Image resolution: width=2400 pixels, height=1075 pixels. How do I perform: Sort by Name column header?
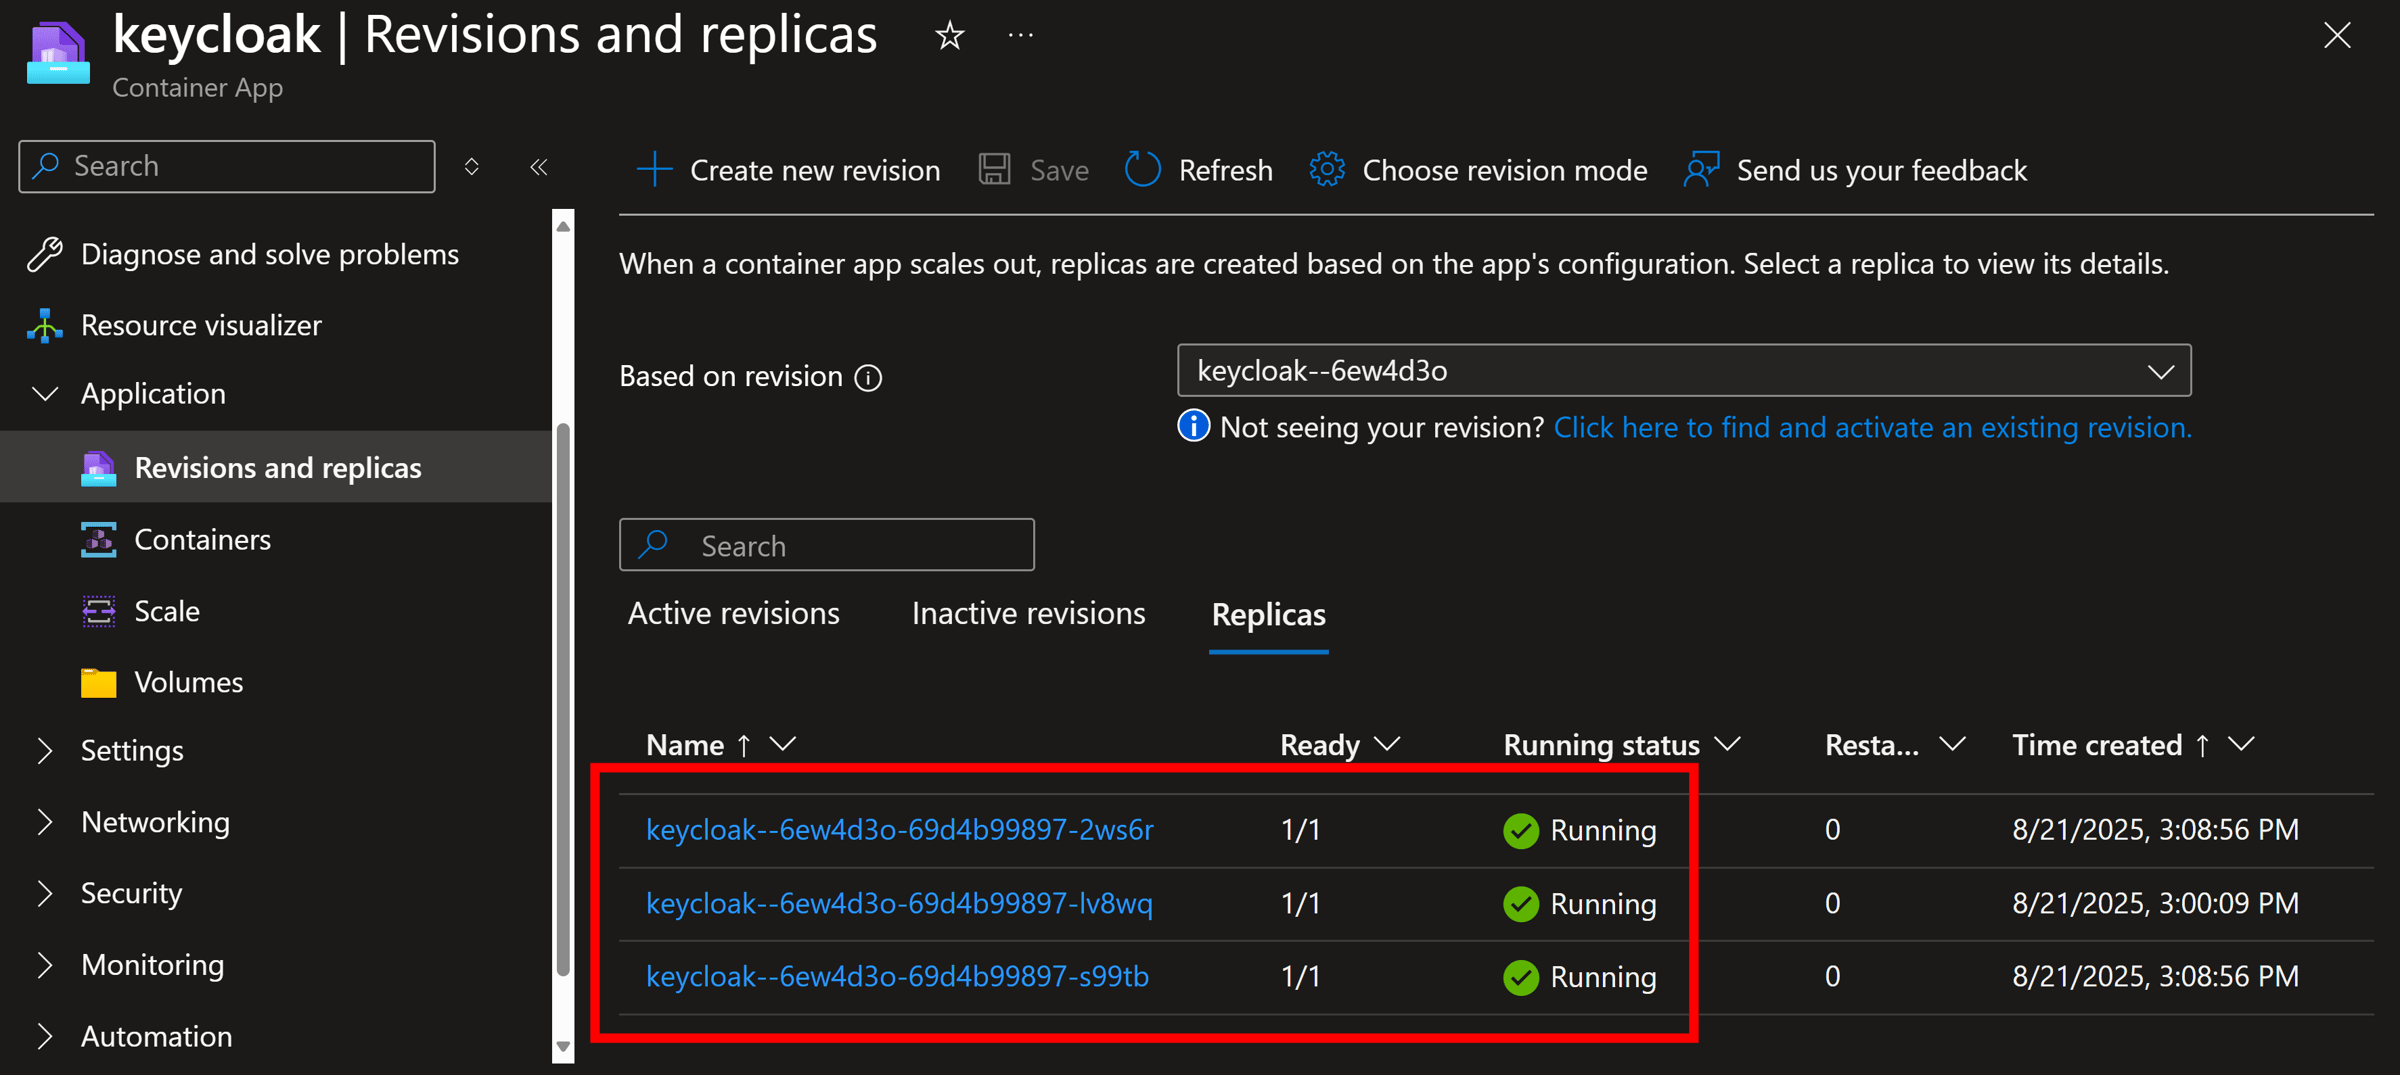coord(686,746)
